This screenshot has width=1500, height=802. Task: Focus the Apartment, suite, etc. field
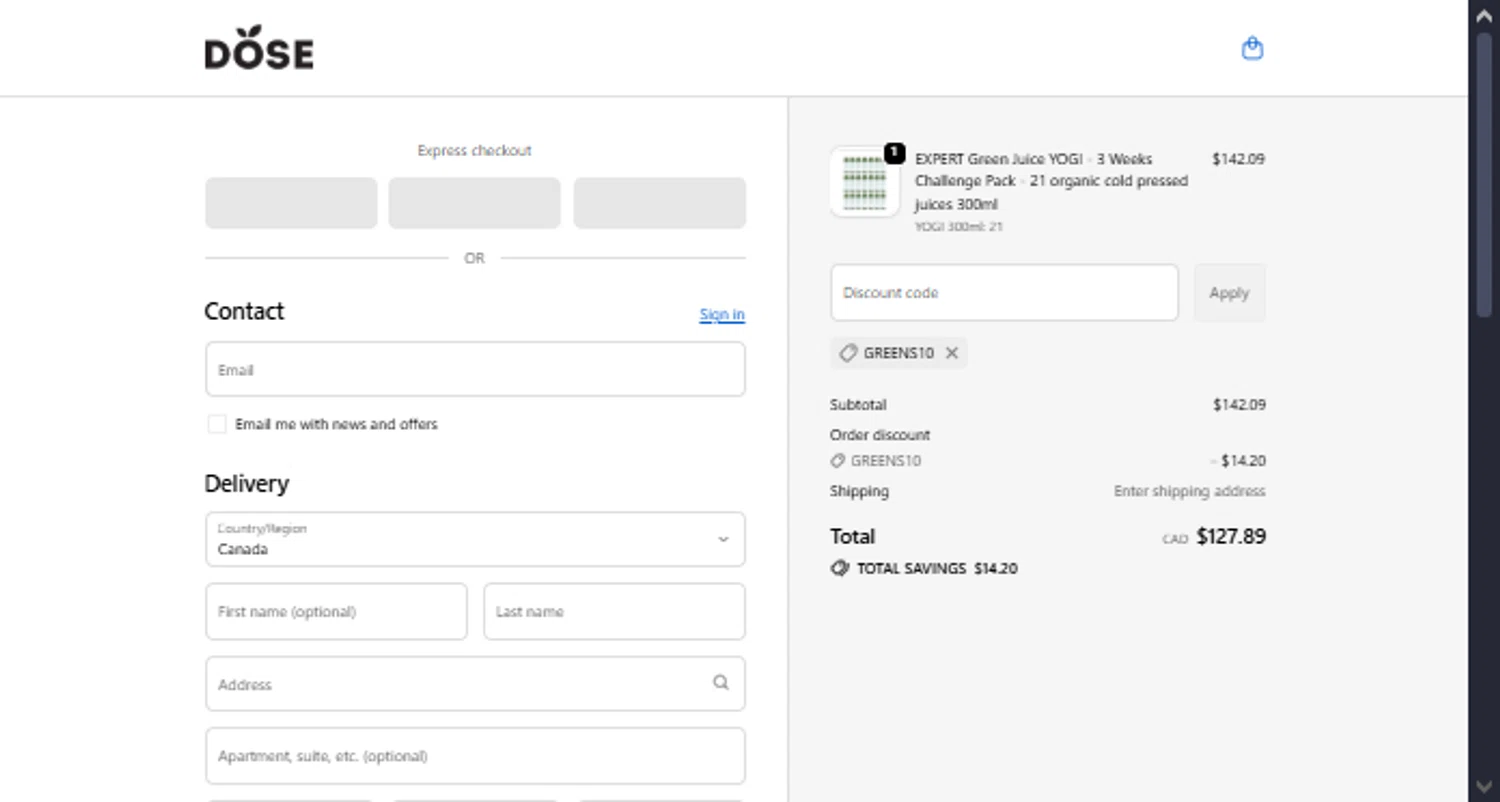(x=475, y=756)
